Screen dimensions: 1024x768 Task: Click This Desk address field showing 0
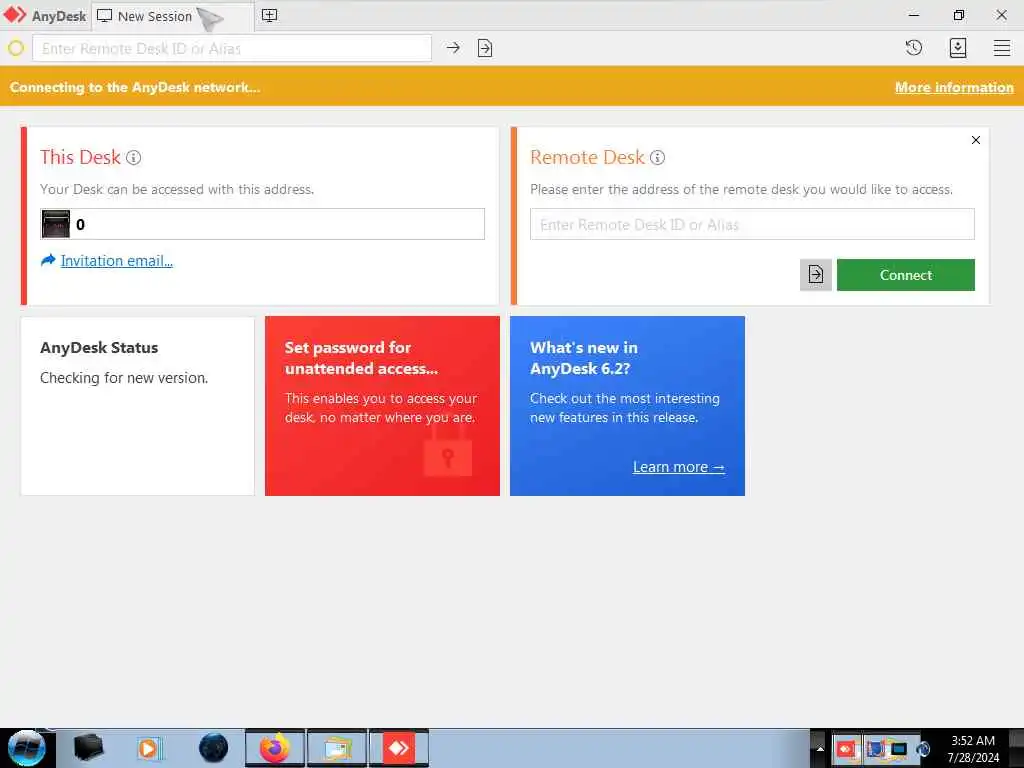(x=263, y=224)
